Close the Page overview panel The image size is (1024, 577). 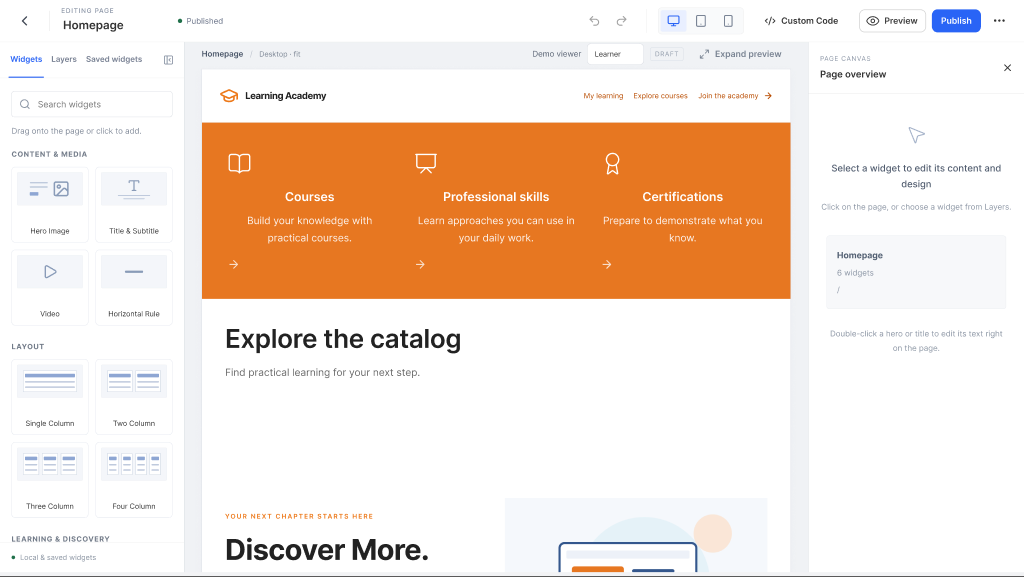1007,68
